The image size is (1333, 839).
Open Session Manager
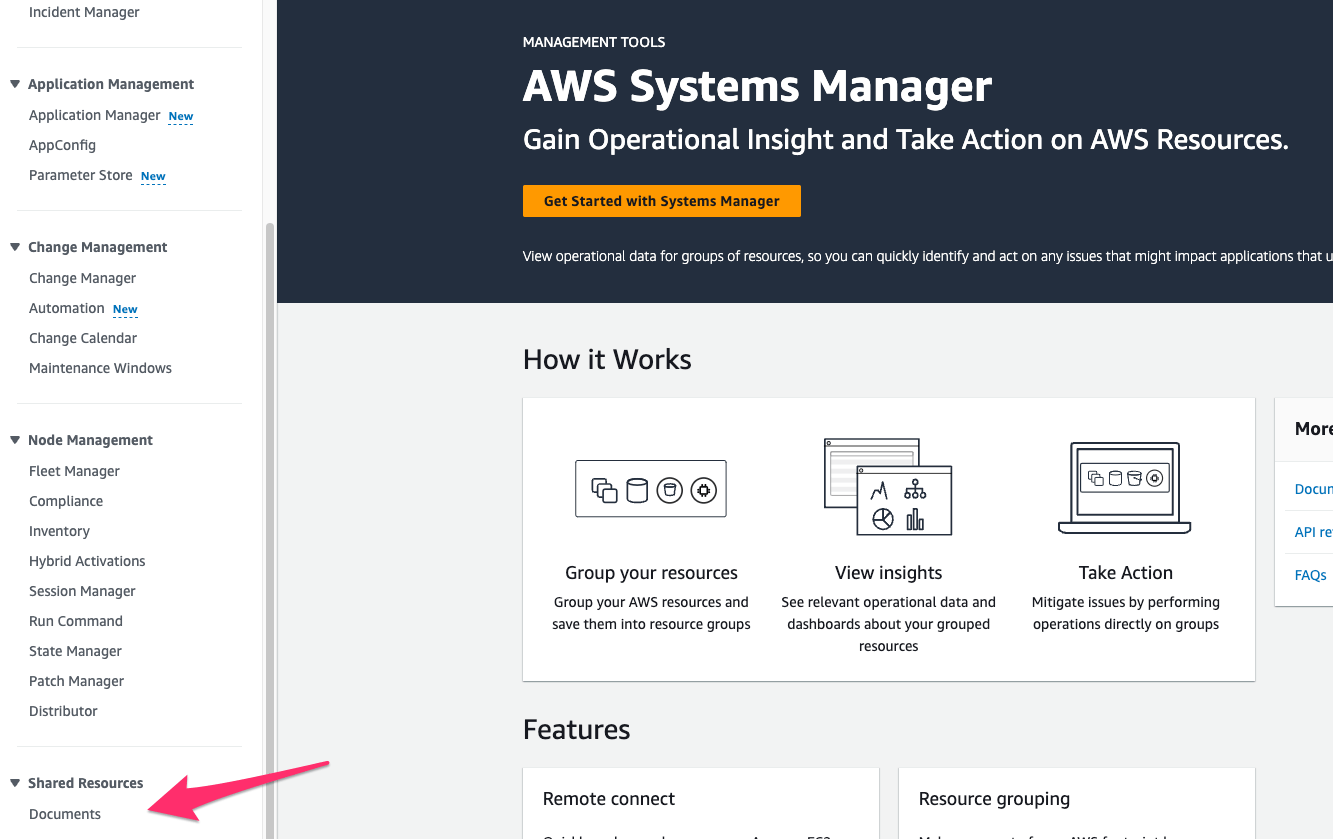tap(82, 591)
